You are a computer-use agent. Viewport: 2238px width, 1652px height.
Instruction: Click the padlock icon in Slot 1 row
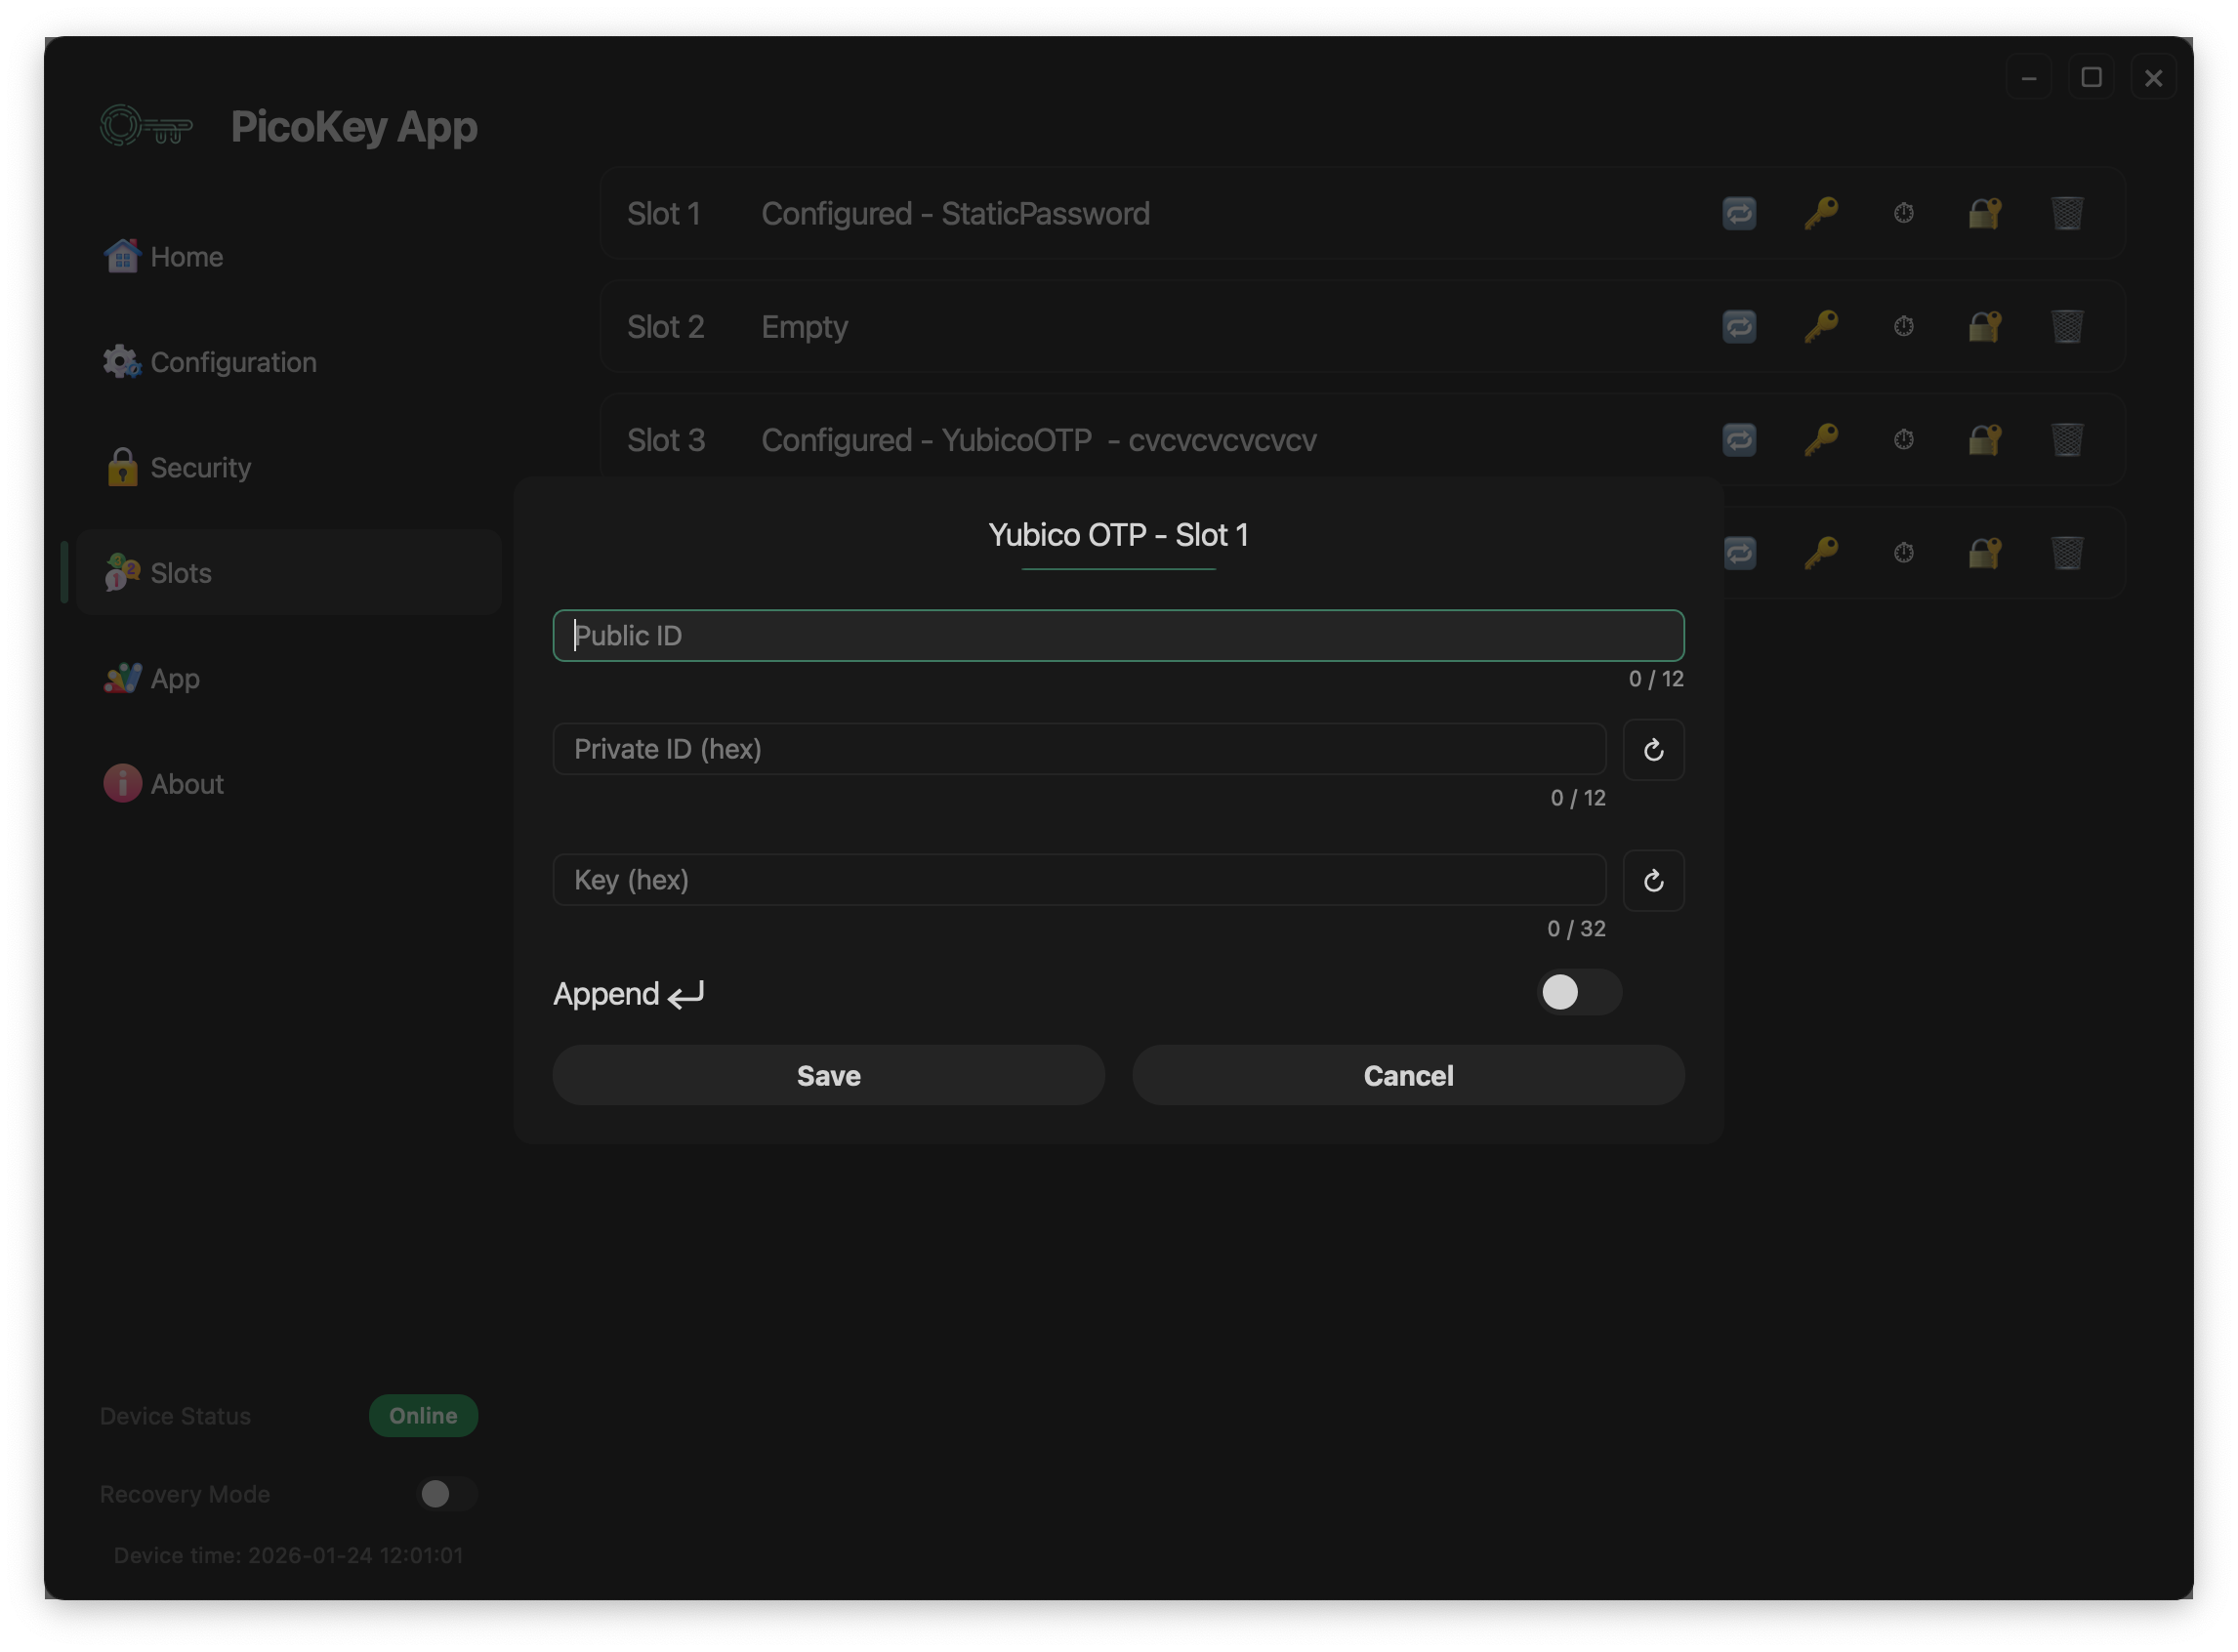1985,213
